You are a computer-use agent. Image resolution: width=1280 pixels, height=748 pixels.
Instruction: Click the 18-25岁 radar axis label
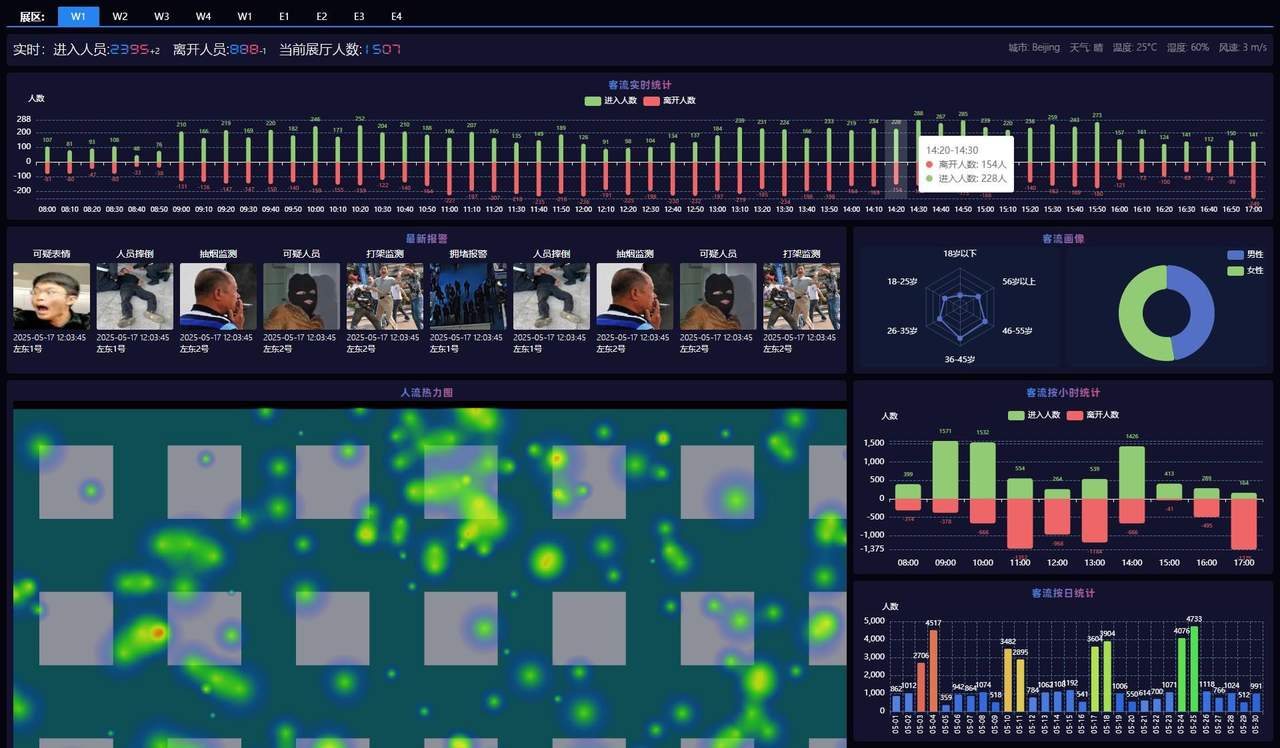click(902, 282)
